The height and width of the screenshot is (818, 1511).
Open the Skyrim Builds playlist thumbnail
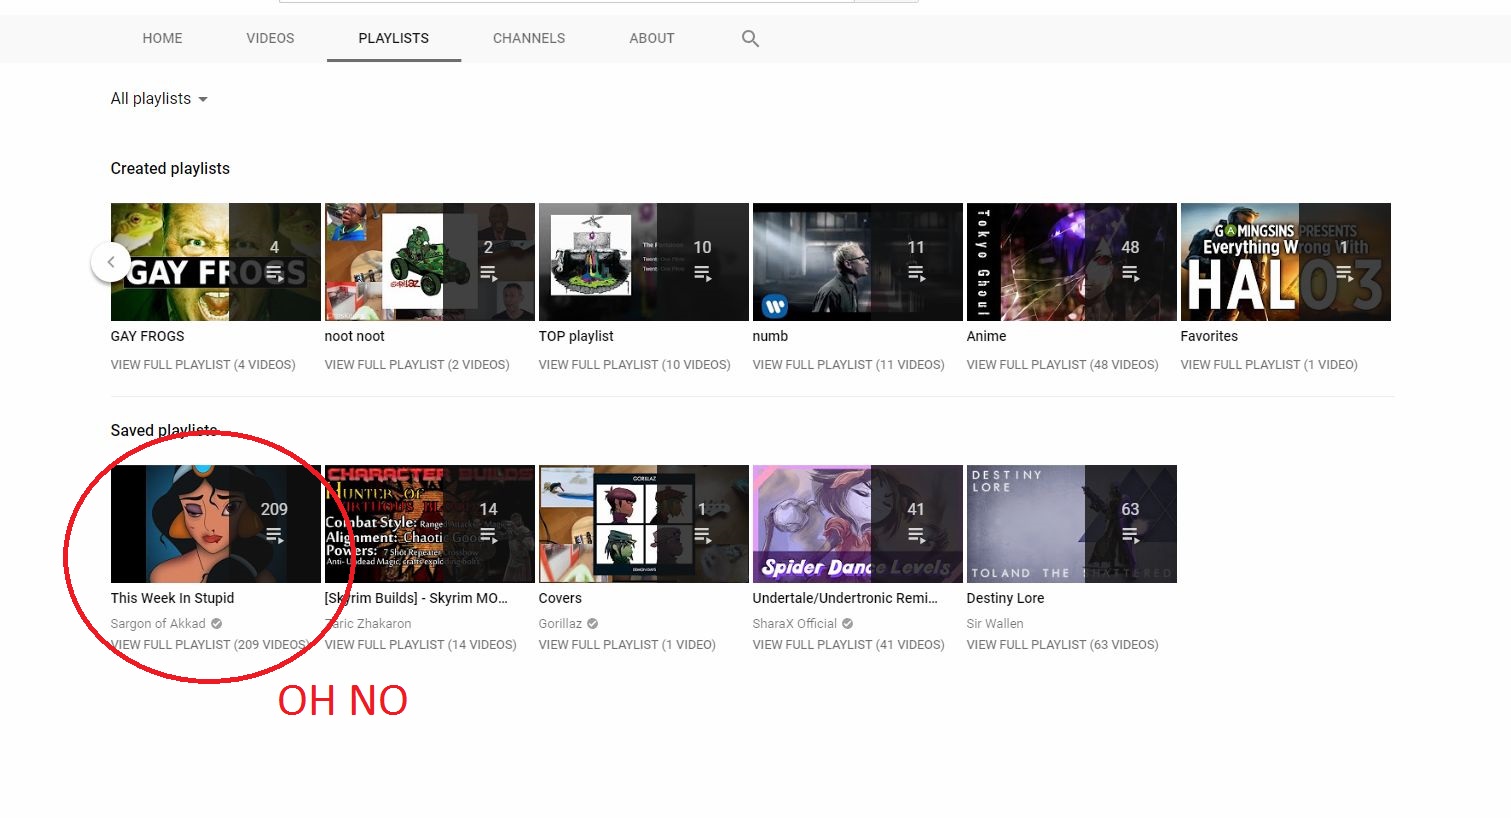pos(430,524)
